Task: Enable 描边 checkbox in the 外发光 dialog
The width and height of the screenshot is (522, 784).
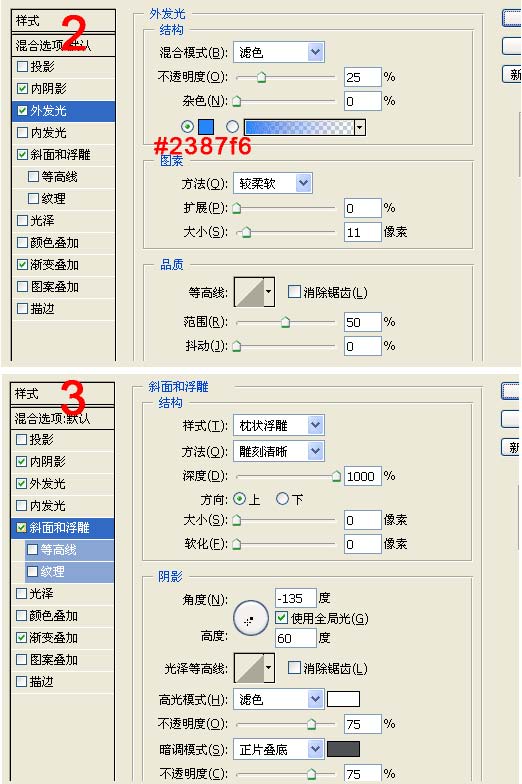Action: 22,308
